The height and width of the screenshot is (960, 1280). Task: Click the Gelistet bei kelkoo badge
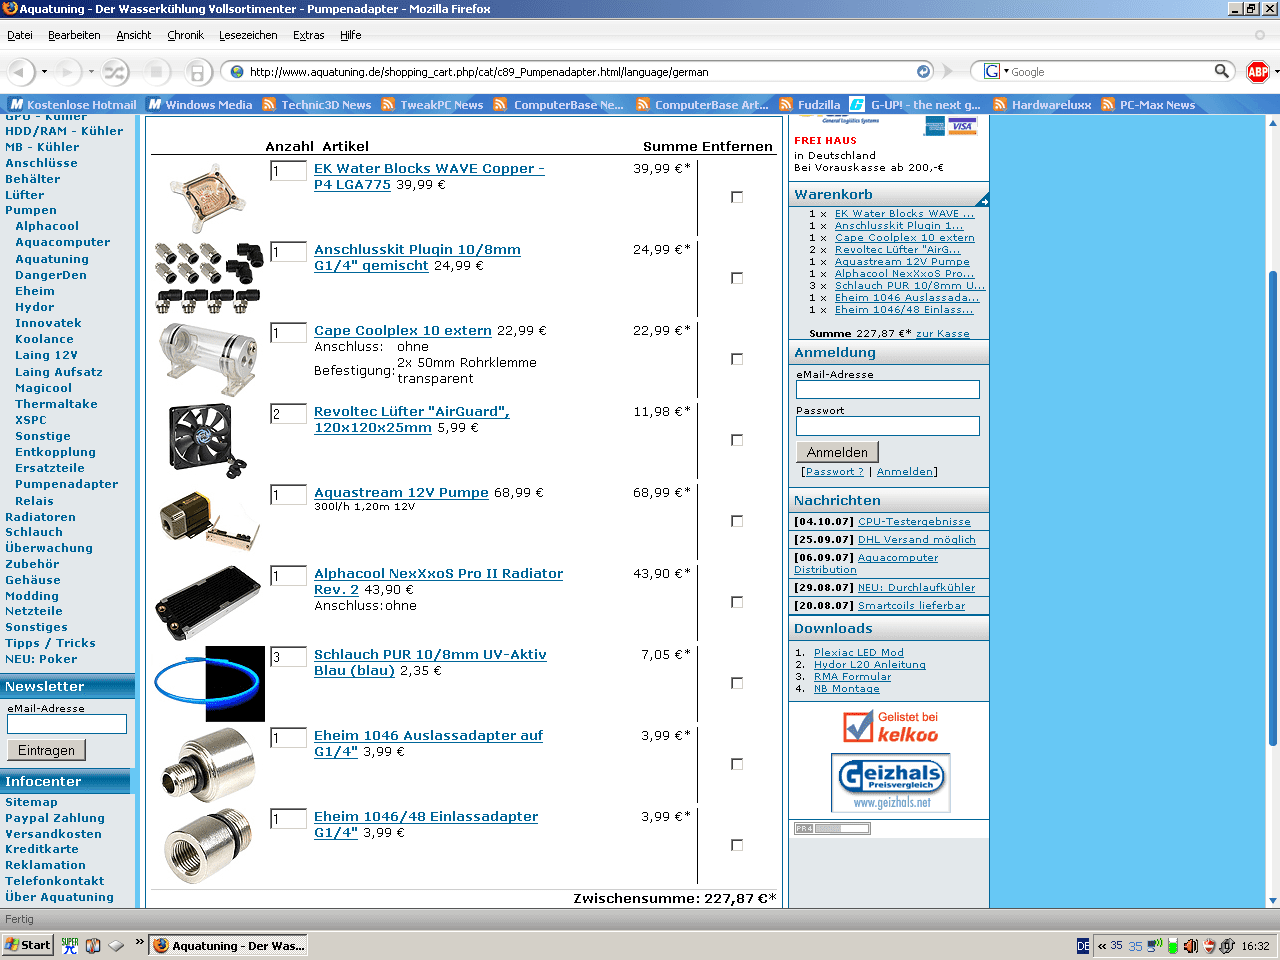889,727
